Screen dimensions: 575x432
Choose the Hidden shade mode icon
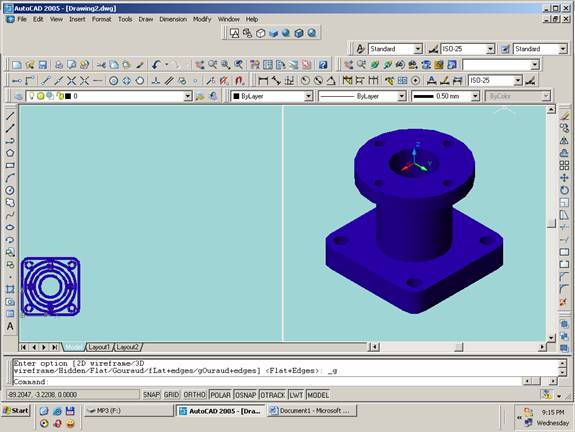pyautogui.click(x=260, y=33)
